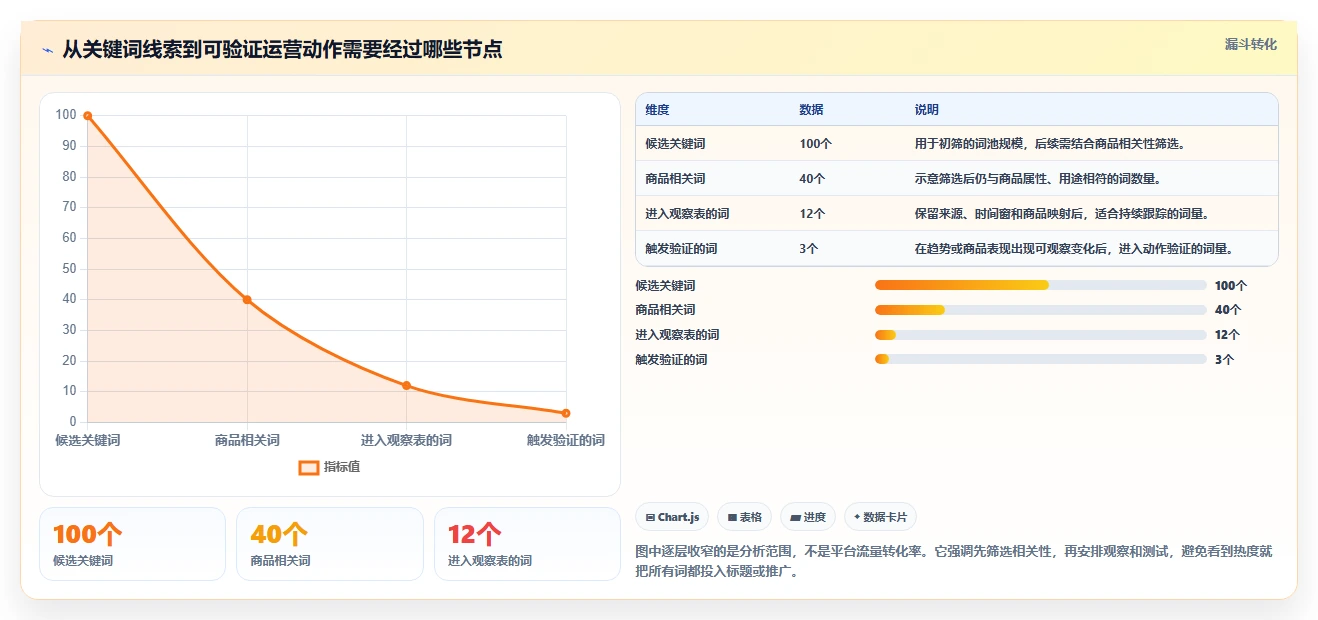Select the 数据卡片 chip
1318x620 pixels.
click(880, 517)
